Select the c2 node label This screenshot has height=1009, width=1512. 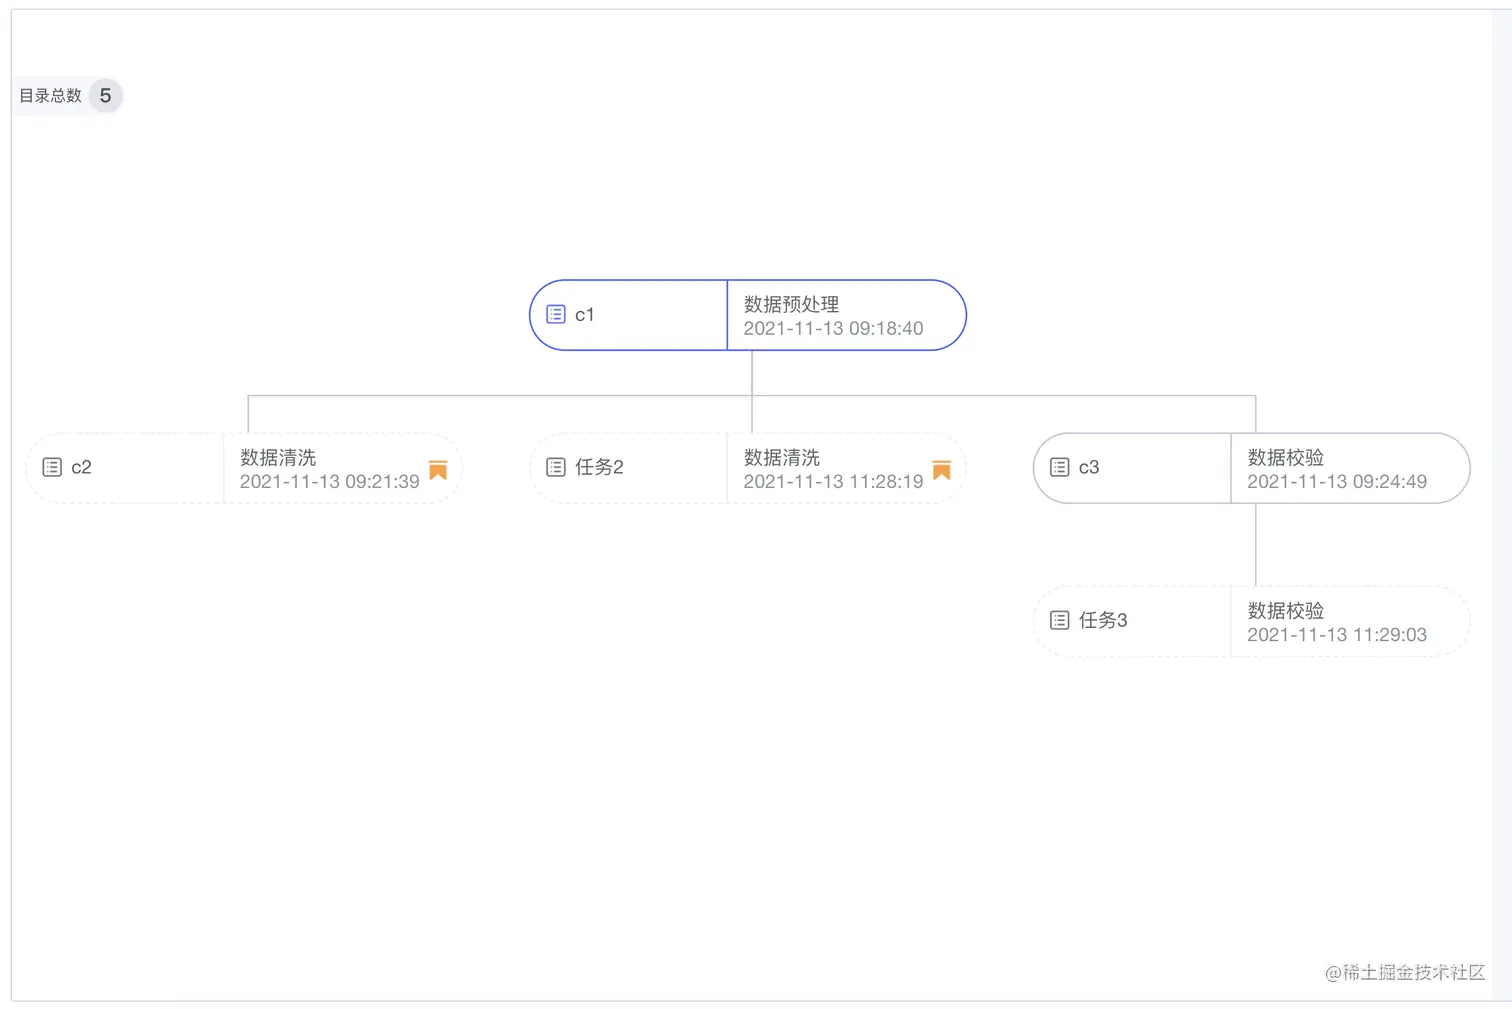click(82, 467)
